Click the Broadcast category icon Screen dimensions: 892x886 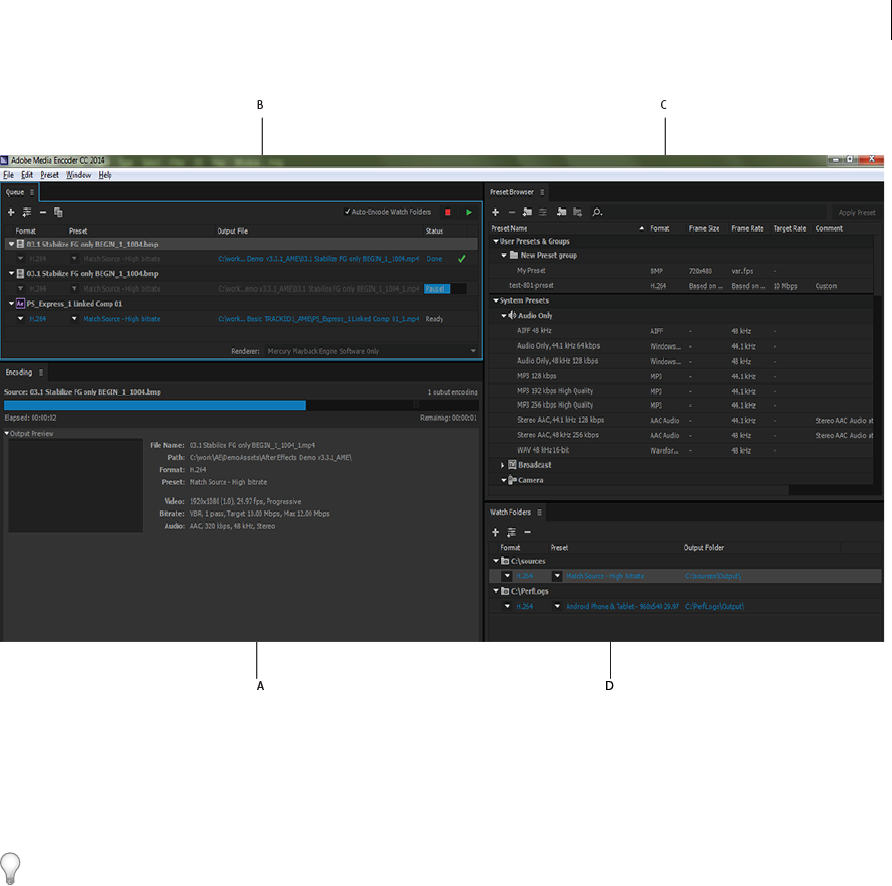512,465
